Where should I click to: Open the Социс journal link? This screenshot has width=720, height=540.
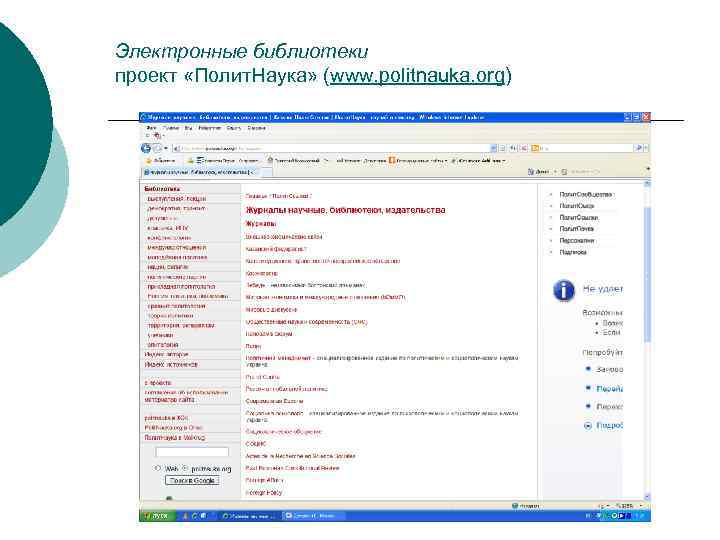tap(255, 444)
